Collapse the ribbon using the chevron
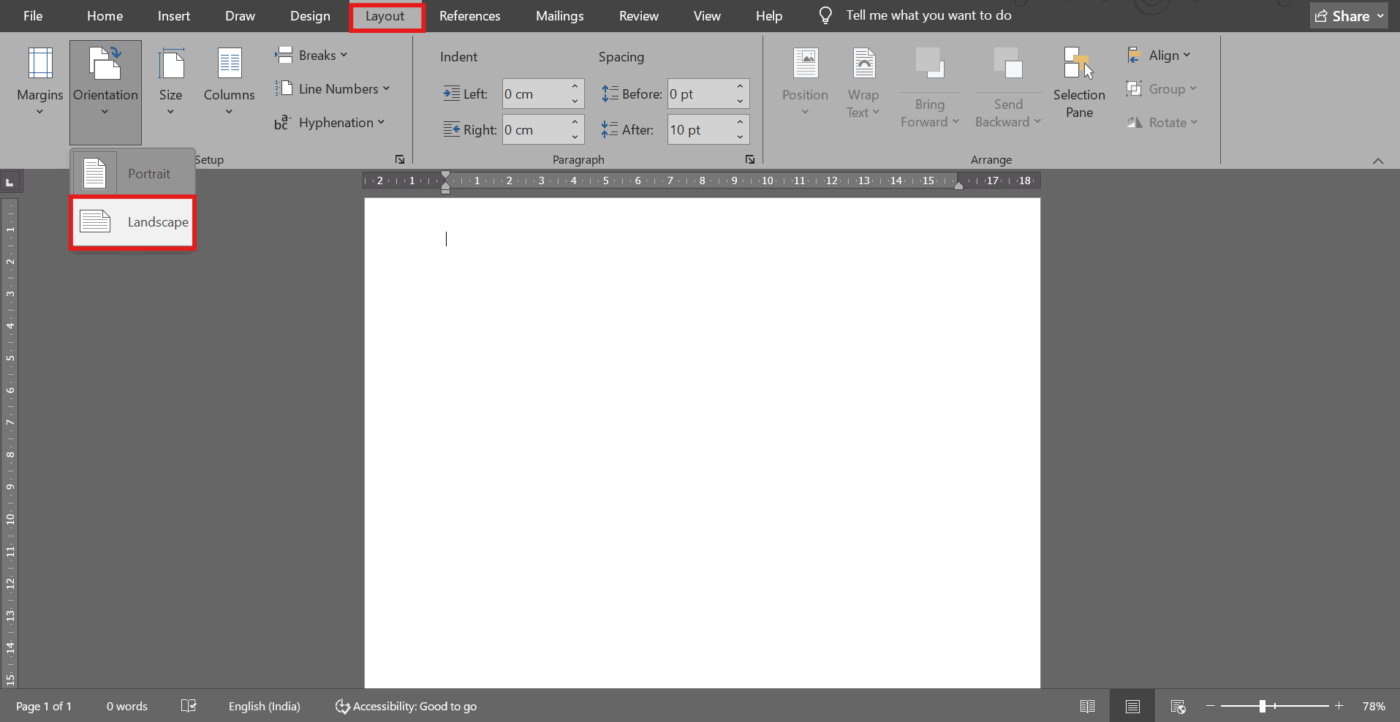The width and height of the screenshot is (1400, 722). click(1378, 158)
